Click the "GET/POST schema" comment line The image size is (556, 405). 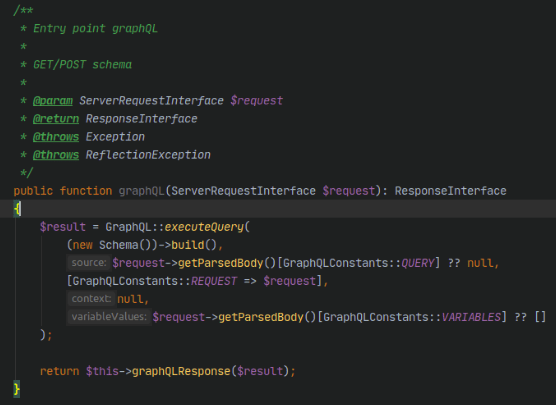coord(82,65)
